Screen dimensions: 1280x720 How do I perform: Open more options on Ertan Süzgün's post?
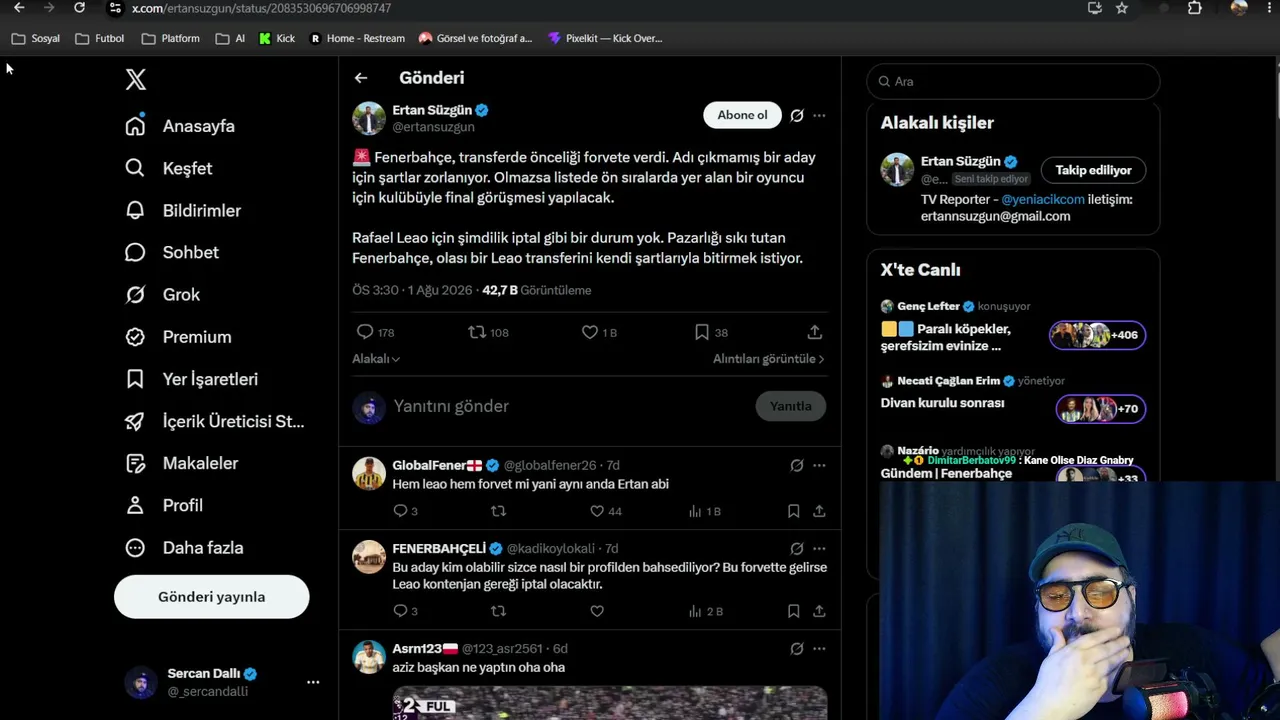tap(819, 115)
